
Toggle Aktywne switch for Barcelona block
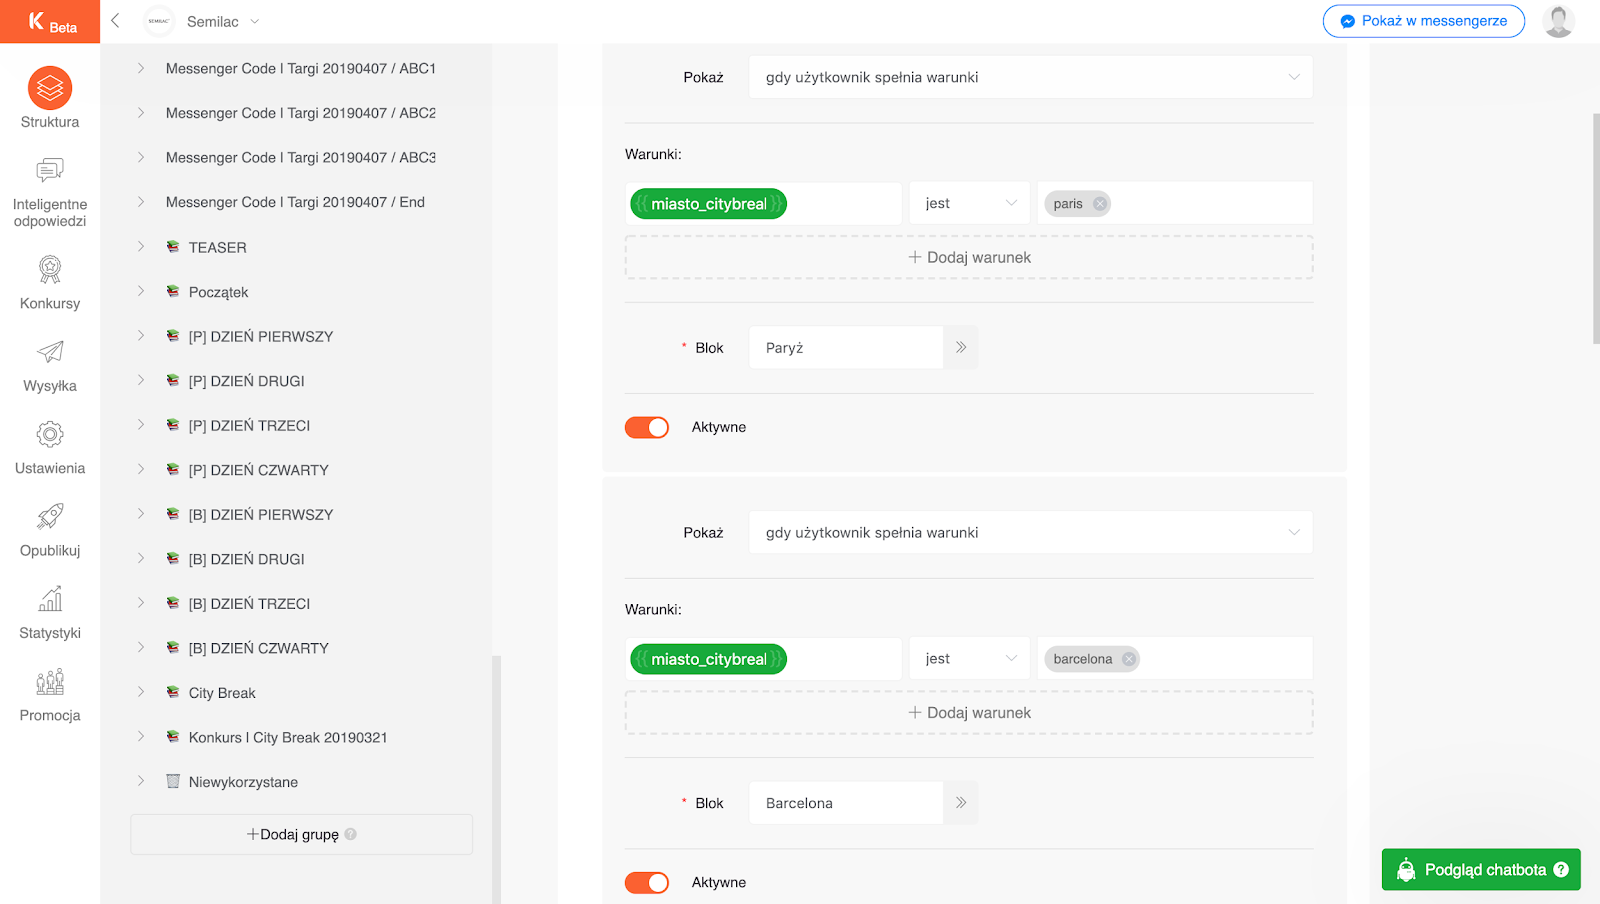[x=647, y=883]
